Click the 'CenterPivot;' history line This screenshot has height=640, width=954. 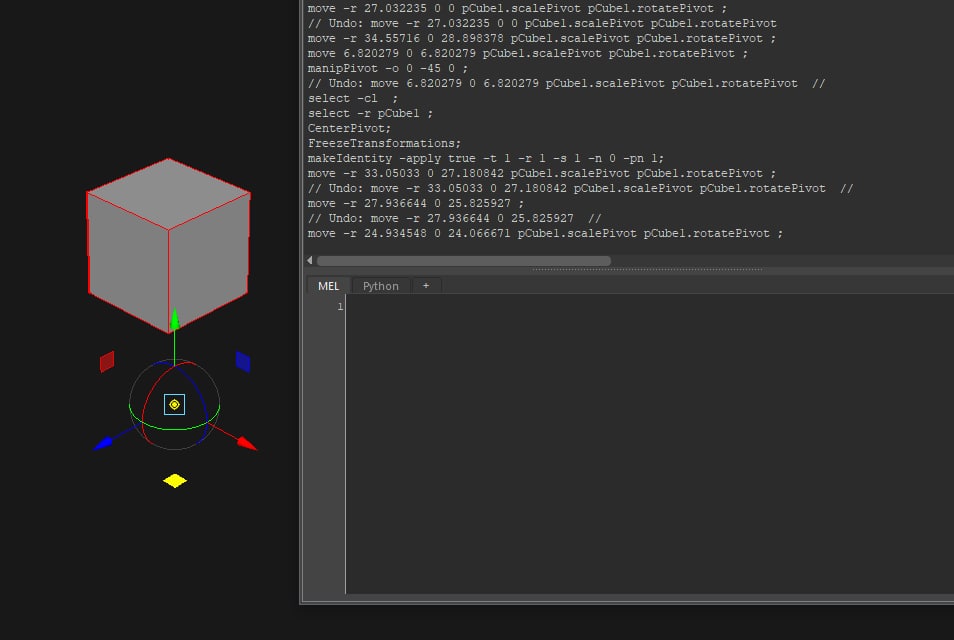point(349,128)
